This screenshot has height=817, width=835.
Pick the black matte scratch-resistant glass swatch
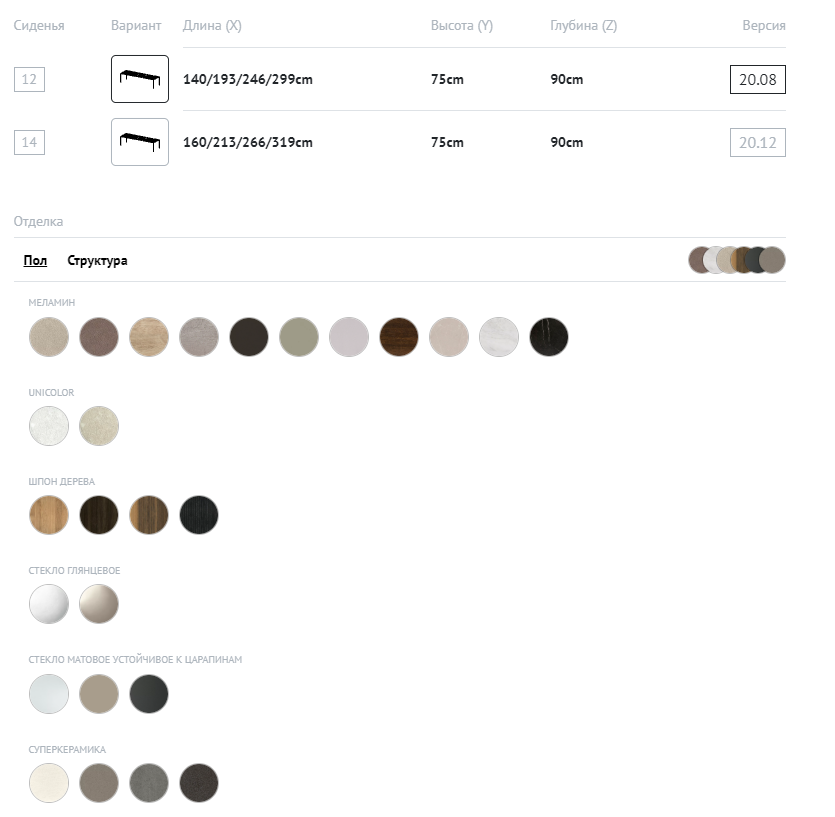click(149, 693)
